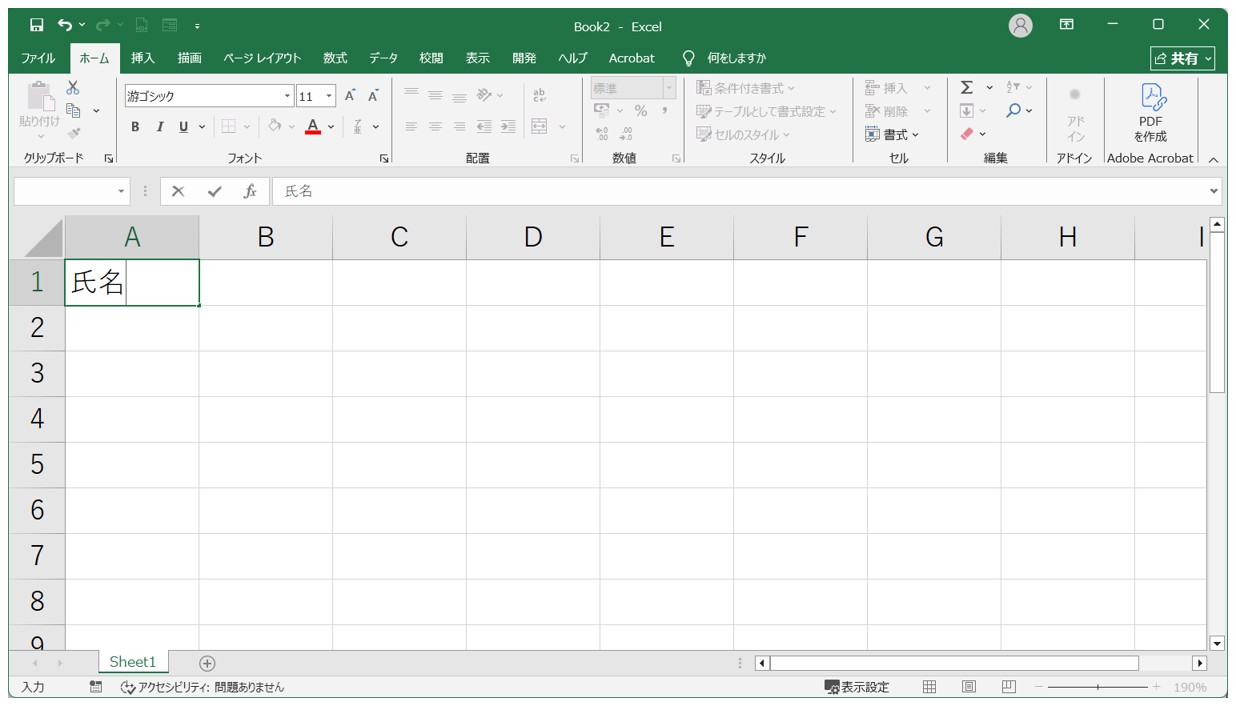Switch to the Acrobat tab
This screenshot has height=706, width=1236.
[632, 58]
